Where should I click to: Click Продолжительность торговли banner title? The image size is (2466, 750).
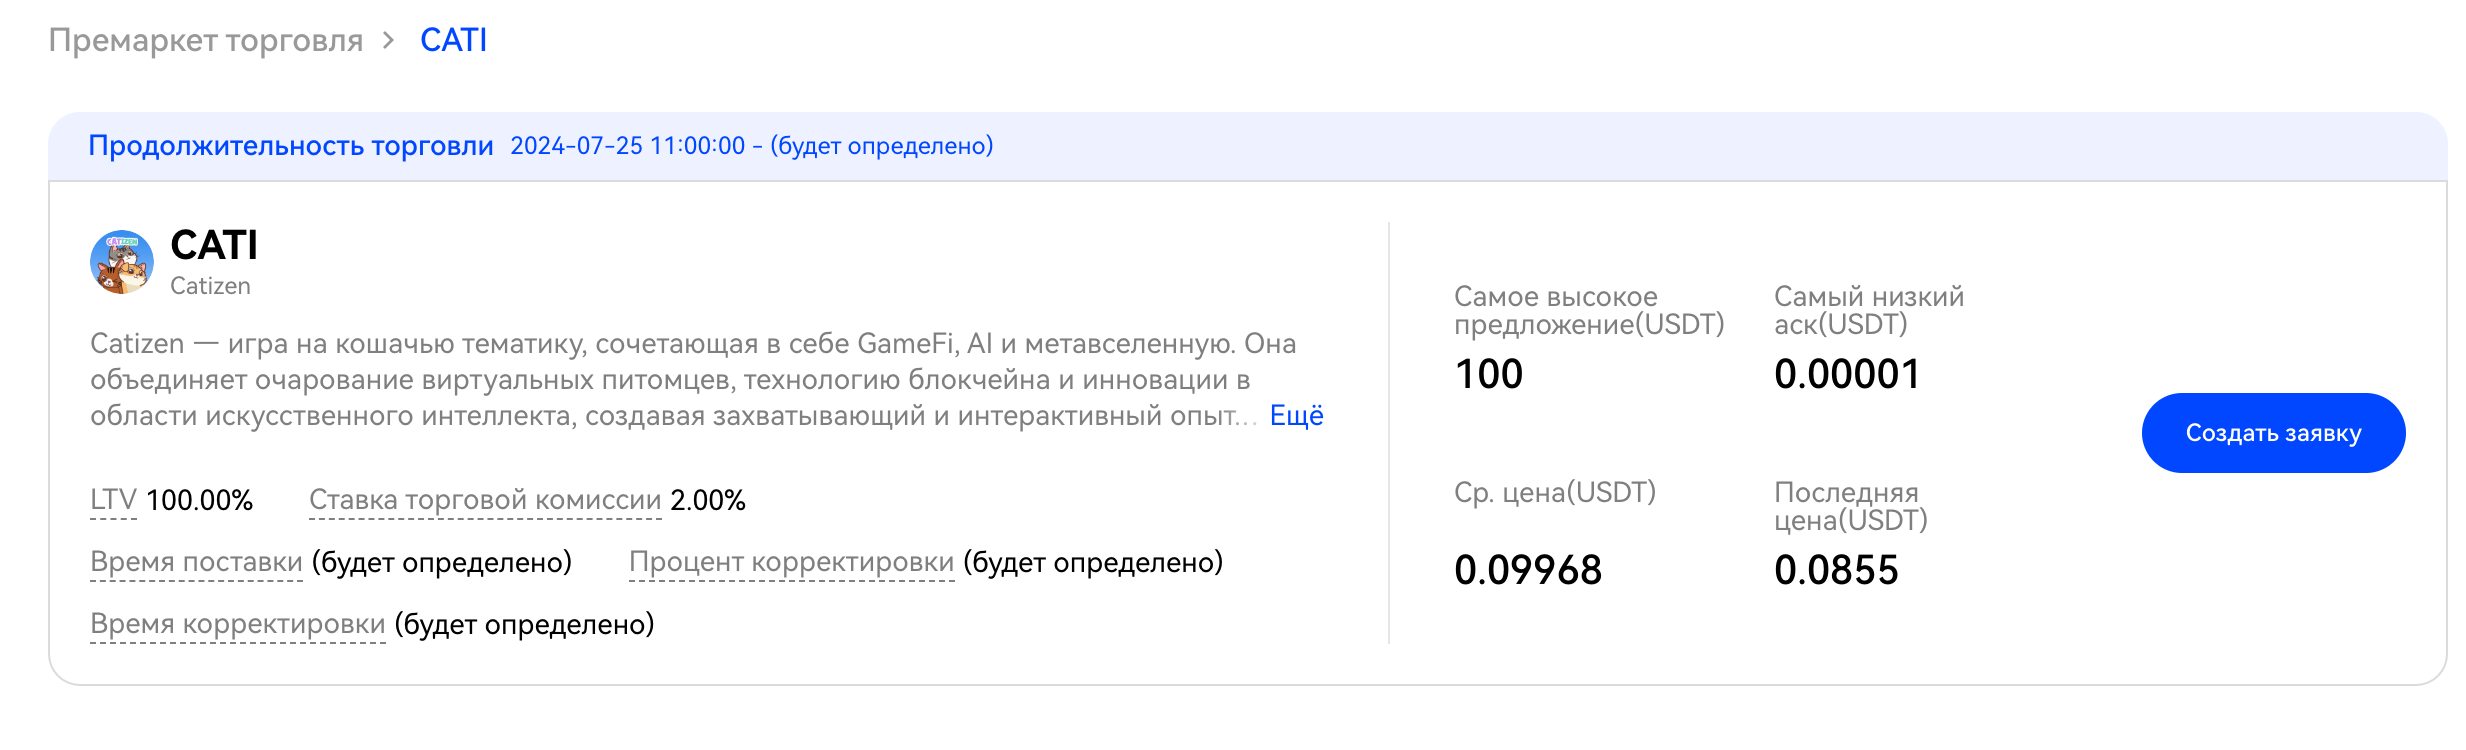pyautogui.click(x=291, y=146)
